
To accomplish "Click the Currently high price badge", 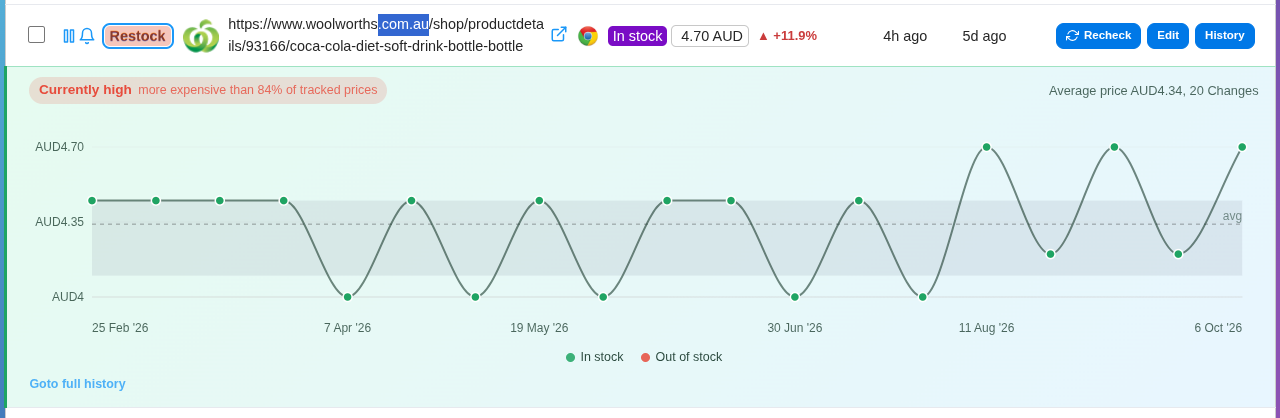I will 208,90.
